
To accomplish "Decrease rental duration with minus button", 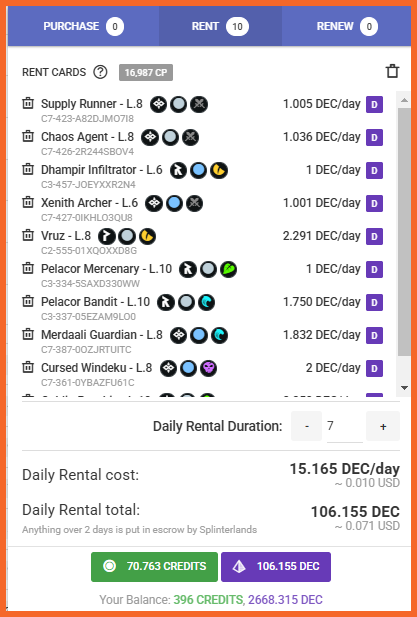I will [x=306, y=426].
